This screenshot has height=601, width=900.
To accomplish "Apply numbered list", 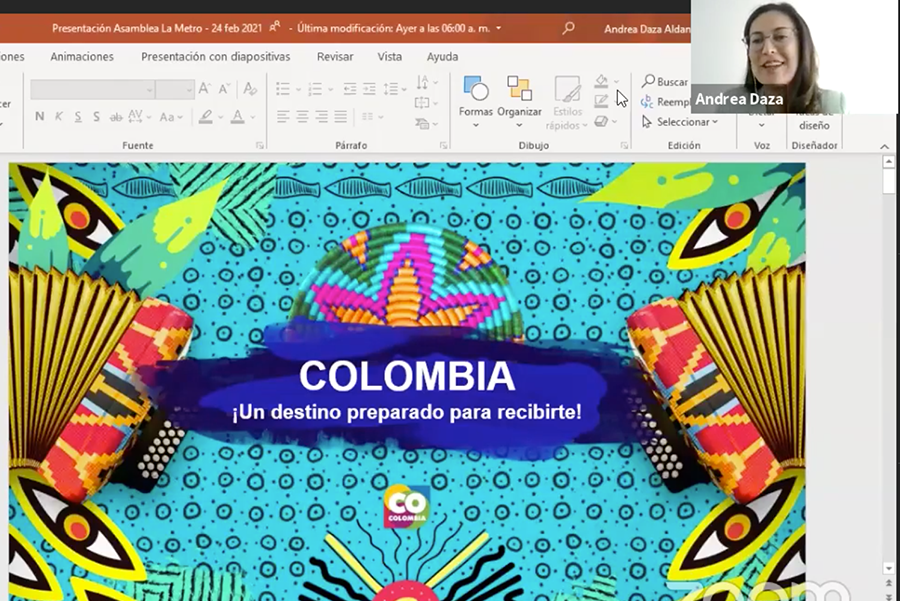I will coord(315,89).
